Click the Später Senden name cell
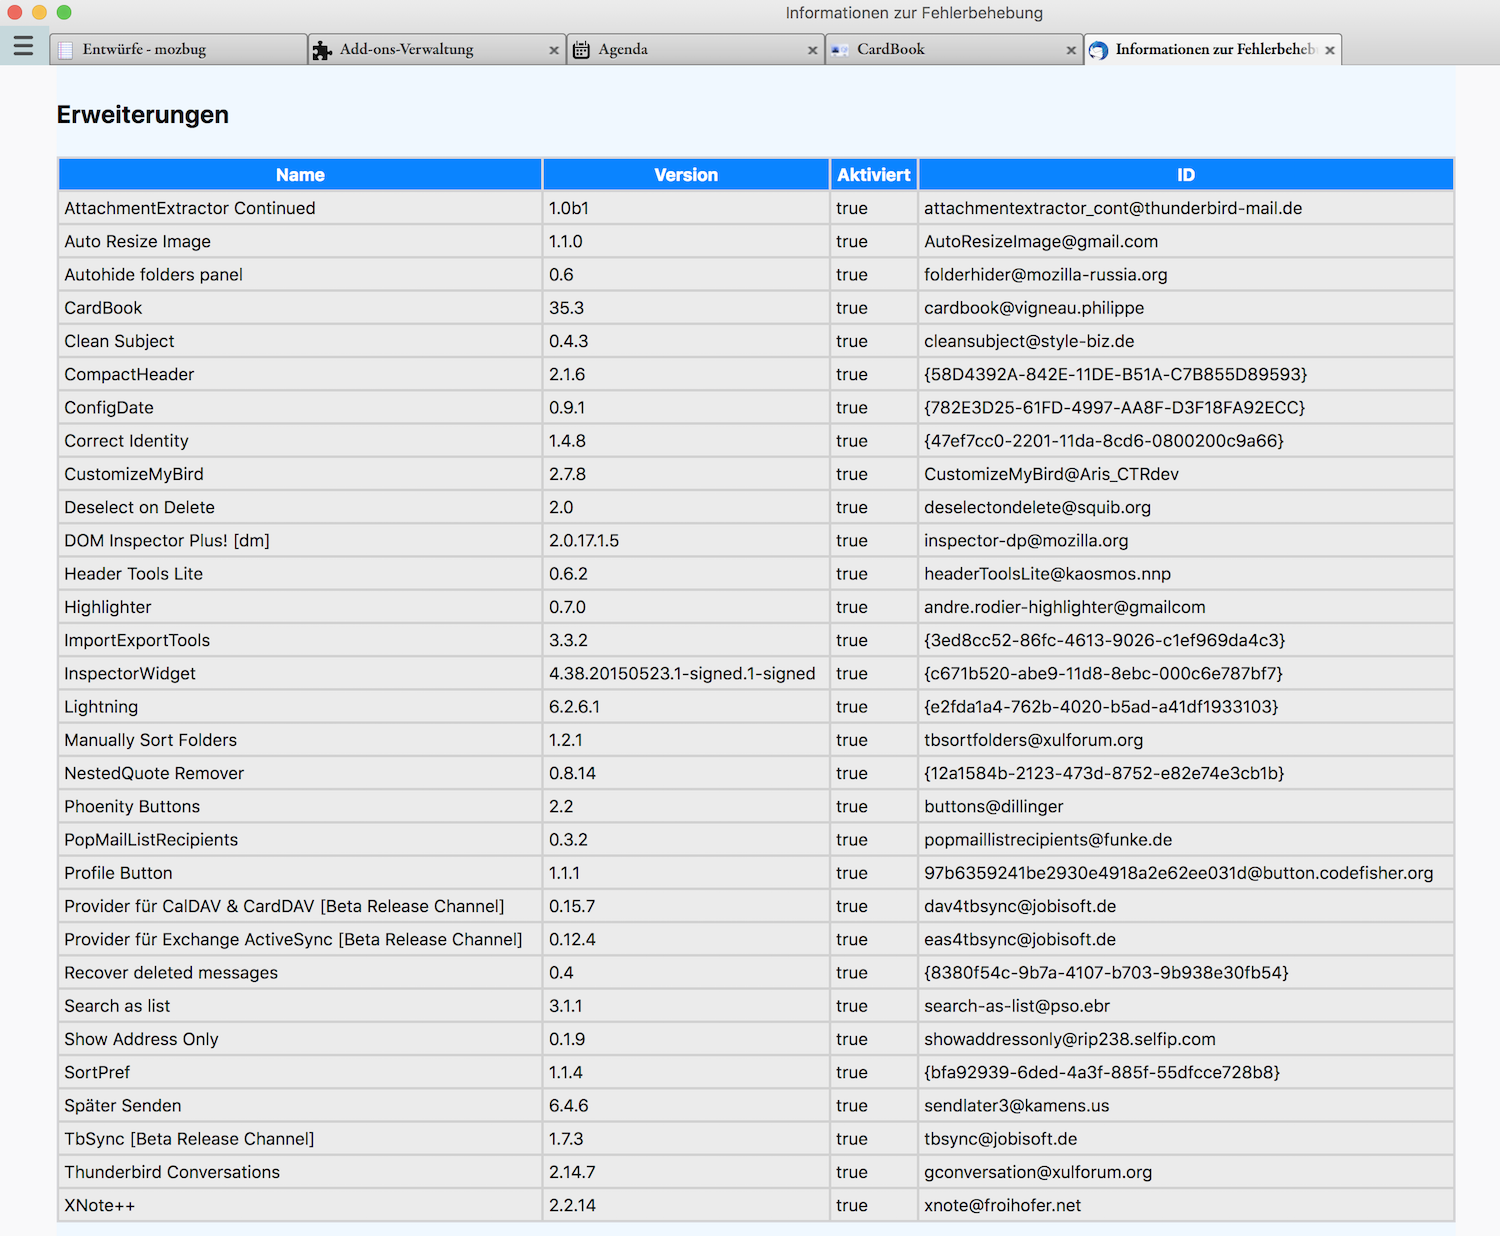Screen dimensions: 1500x1236 [x=300, y=1106]
